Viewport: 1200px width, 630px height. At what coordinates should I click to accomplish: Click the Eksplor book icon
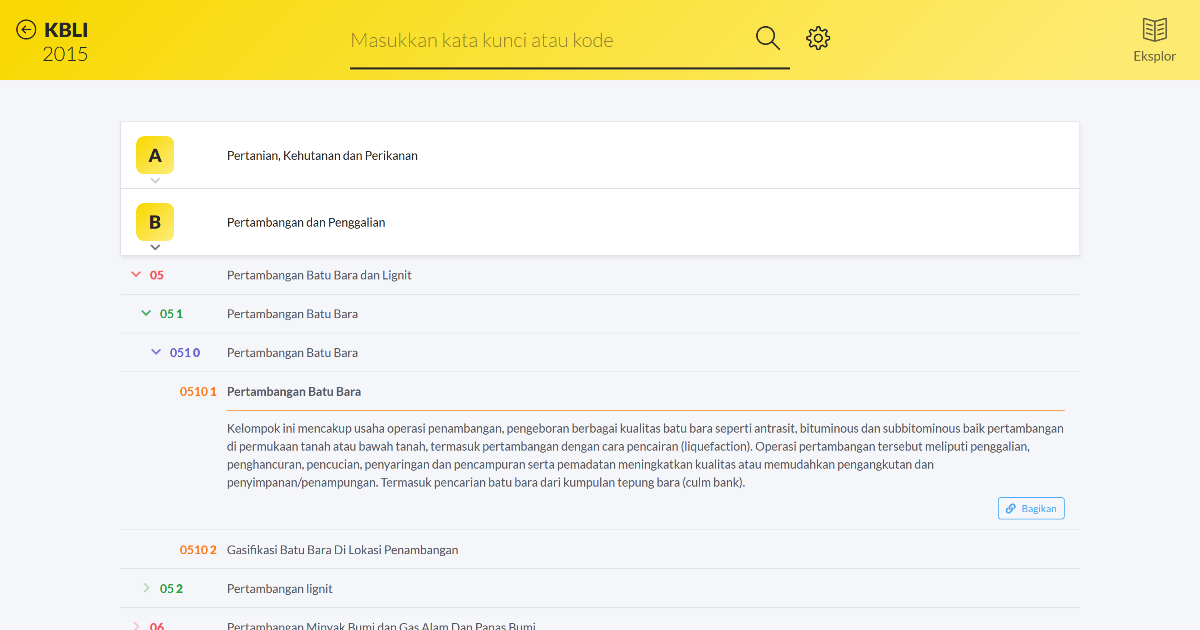(1154, 30)
